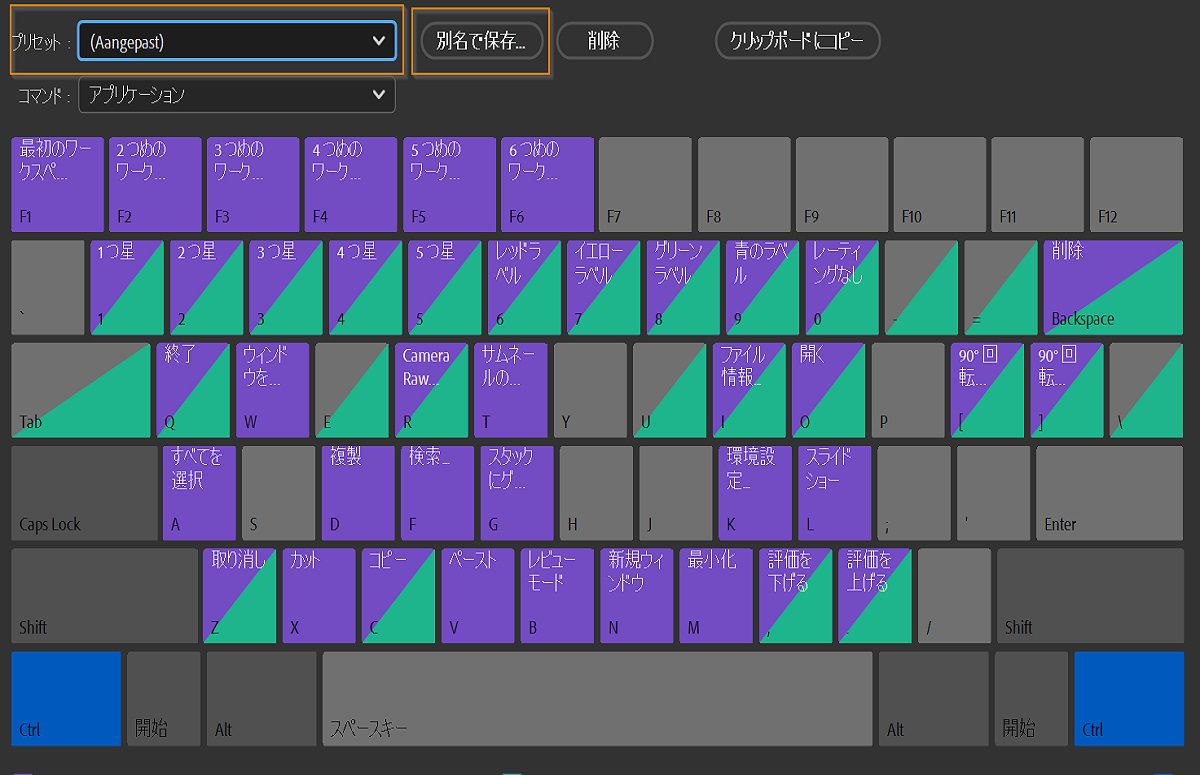
Task: Select the X key labeled カット
Action: click(x=319, y=596)
